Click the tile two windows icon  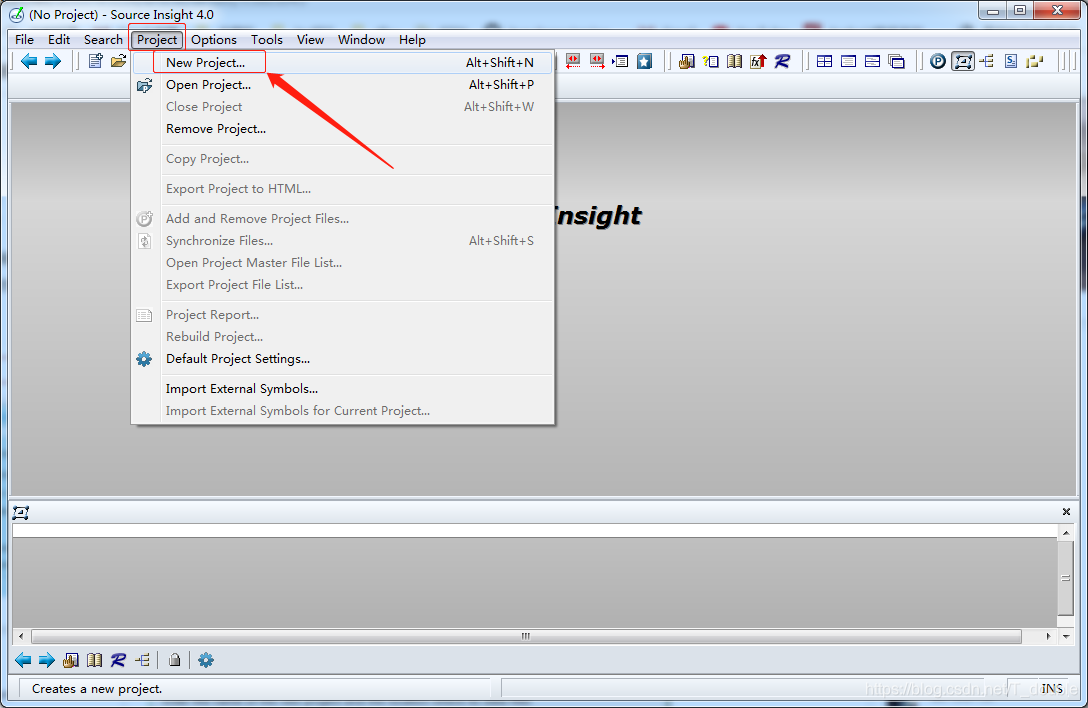(872, 61)
